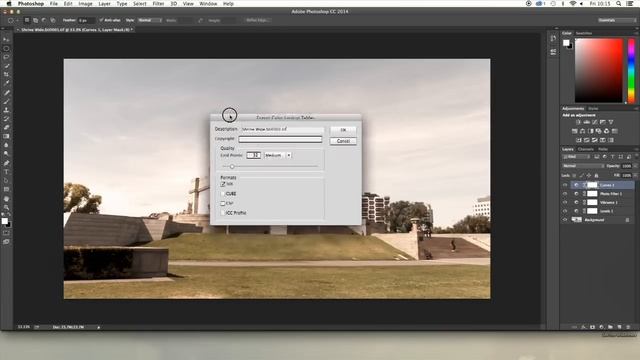Viewport: 640px width, 360px height.
Task: Enable the CSP format checkbox
Action: (223, 203)
